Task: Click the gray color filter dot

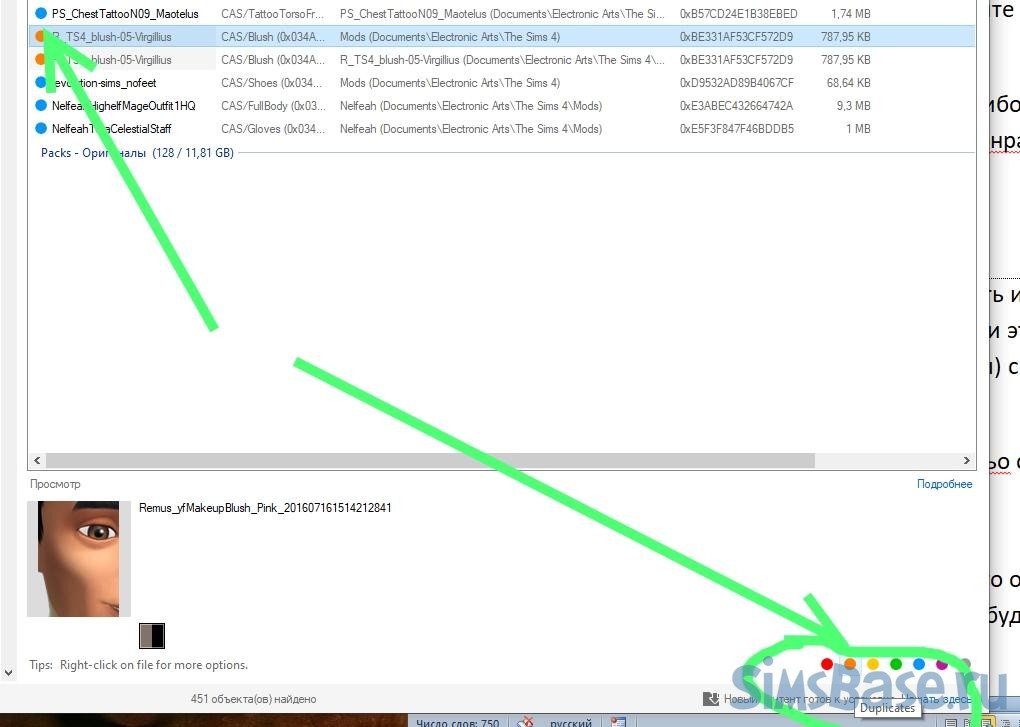Action: coord(965,664)
